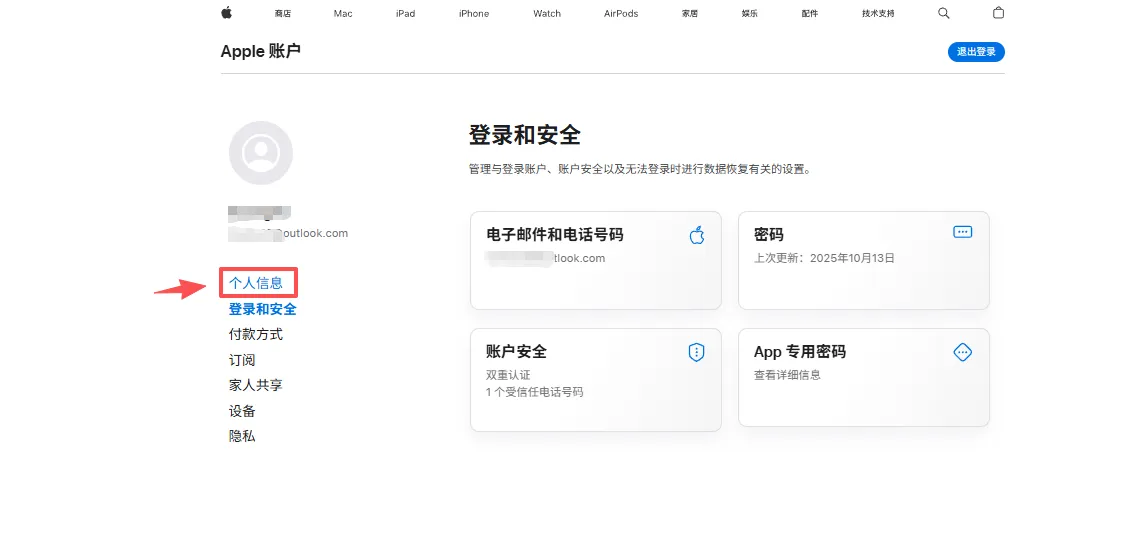Image resolution: width=1131 pixels, height=535 pixels.
Task: Open the 电子邮件和电话号码 card title
Action: (555, 234)
